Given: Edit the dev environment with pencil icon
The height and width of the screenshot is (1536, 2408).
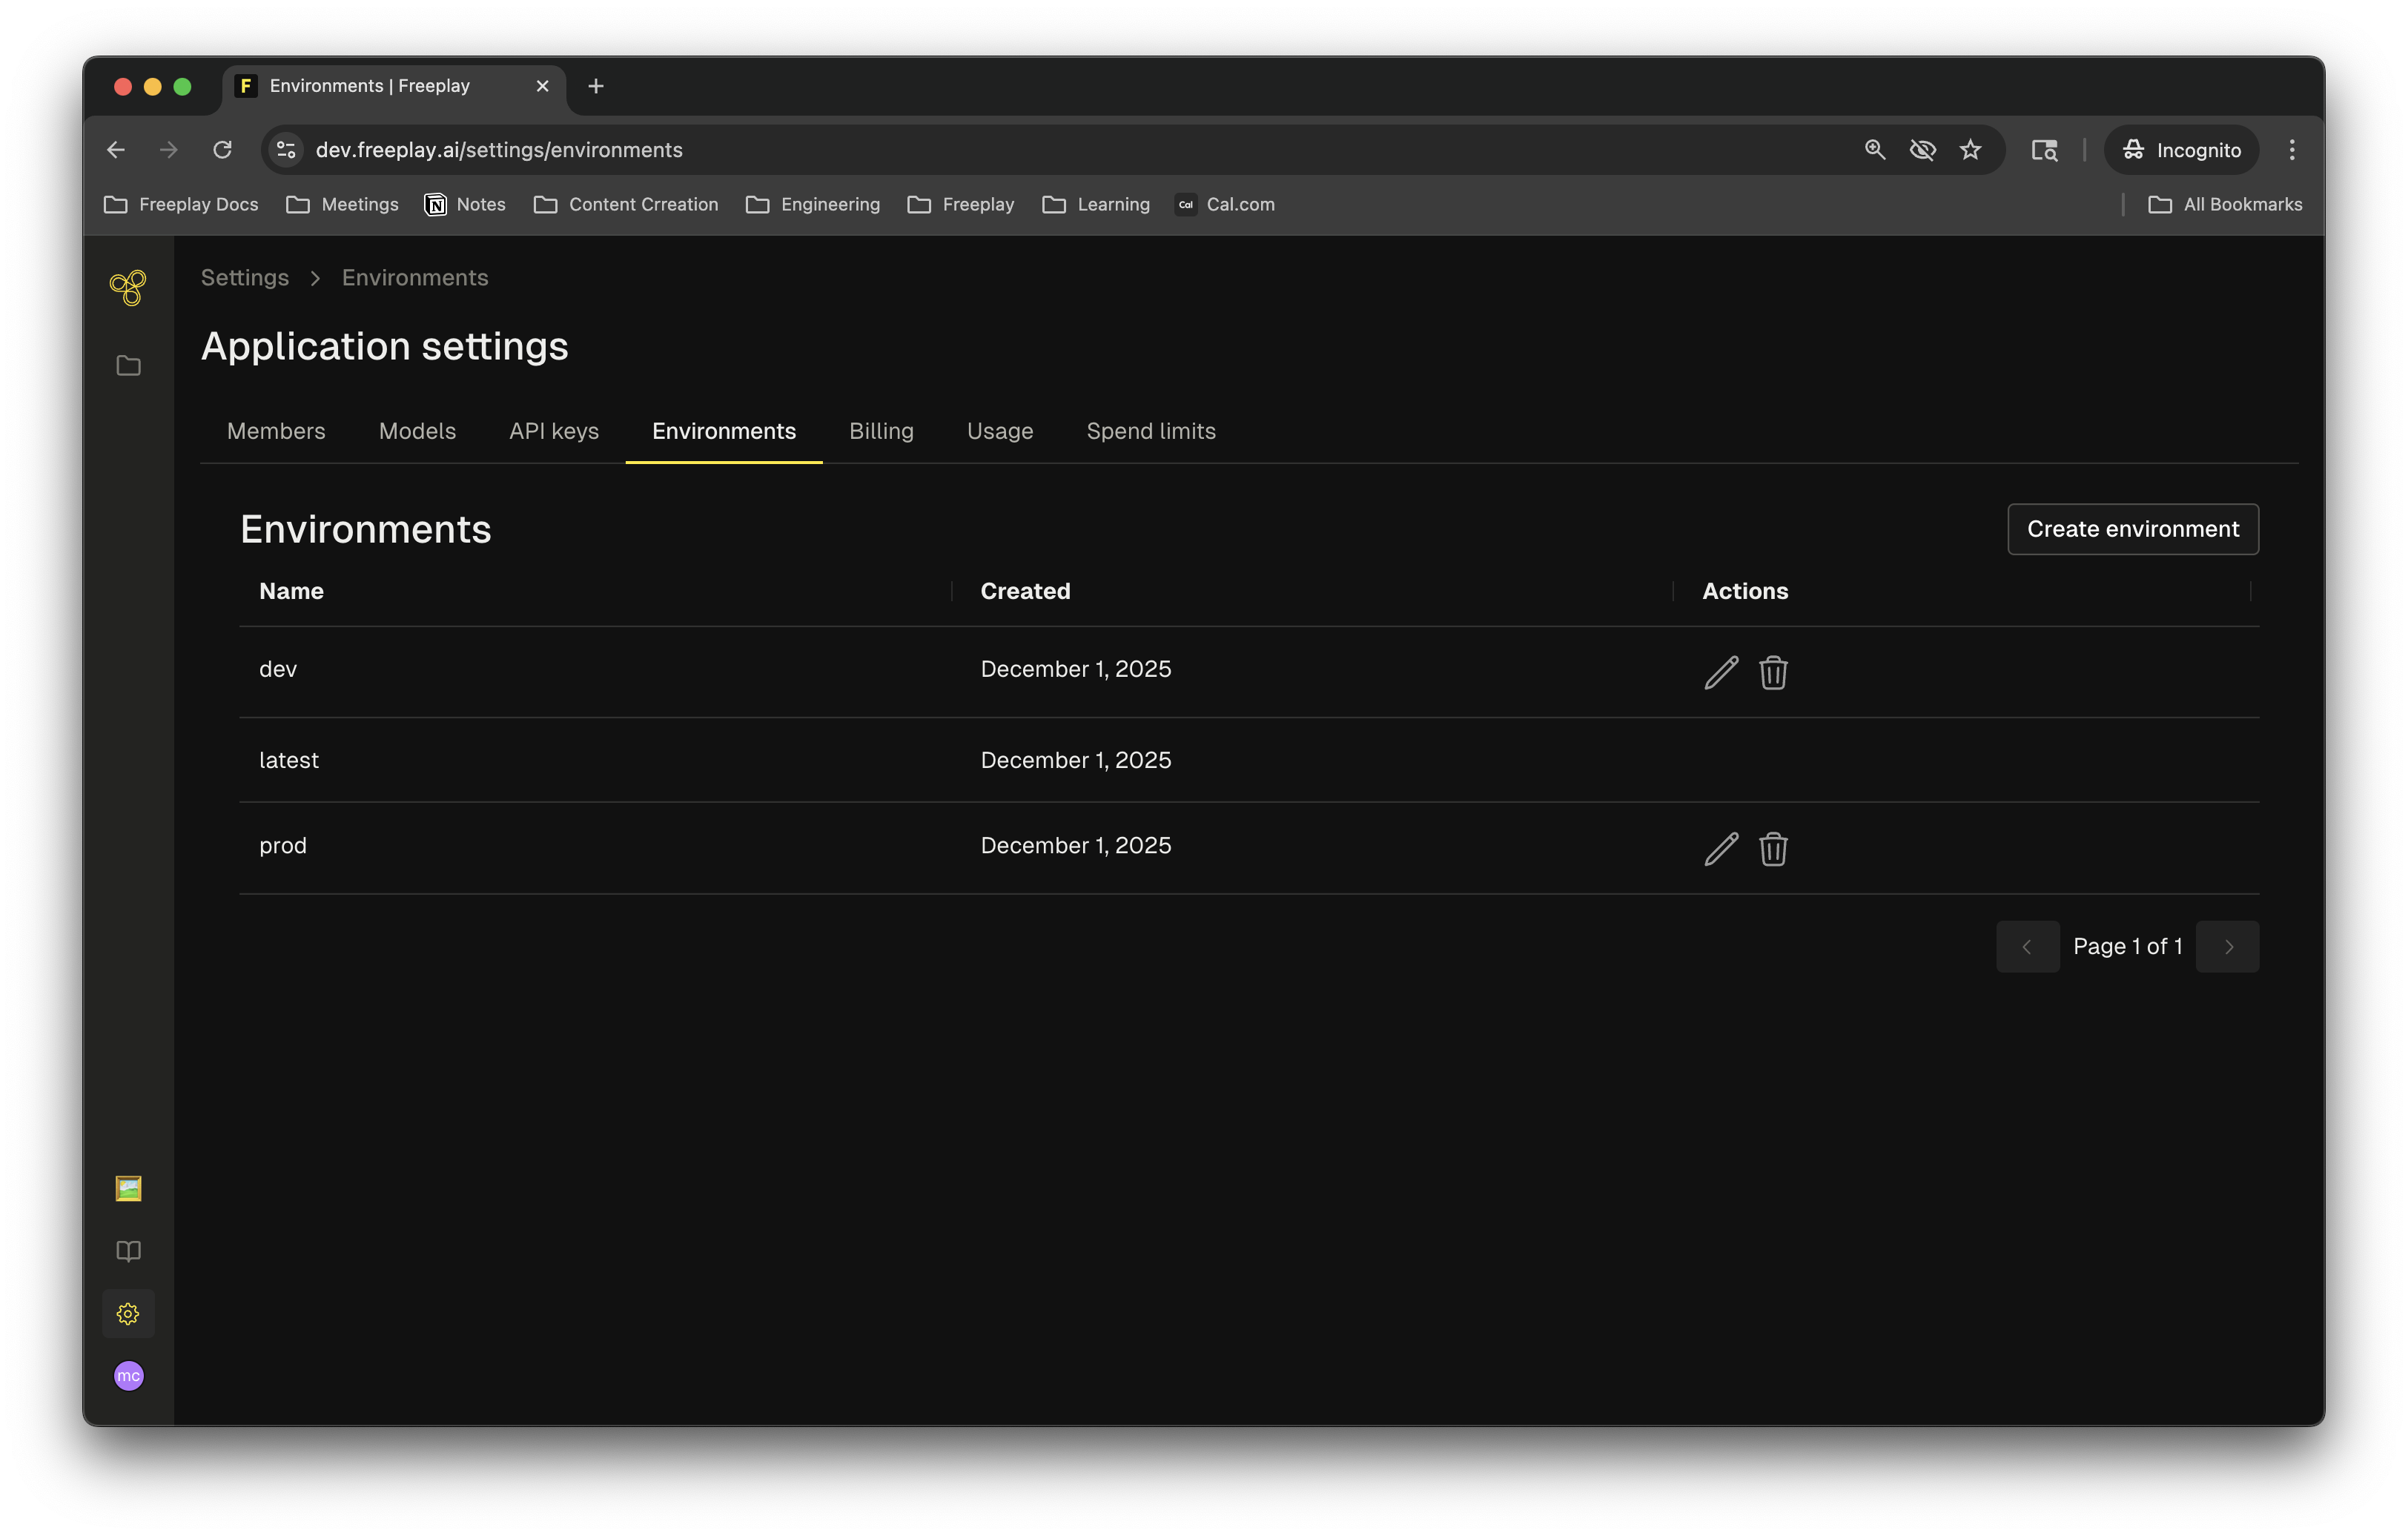Looking at the screenshot, I should [x=1720, y=672].
